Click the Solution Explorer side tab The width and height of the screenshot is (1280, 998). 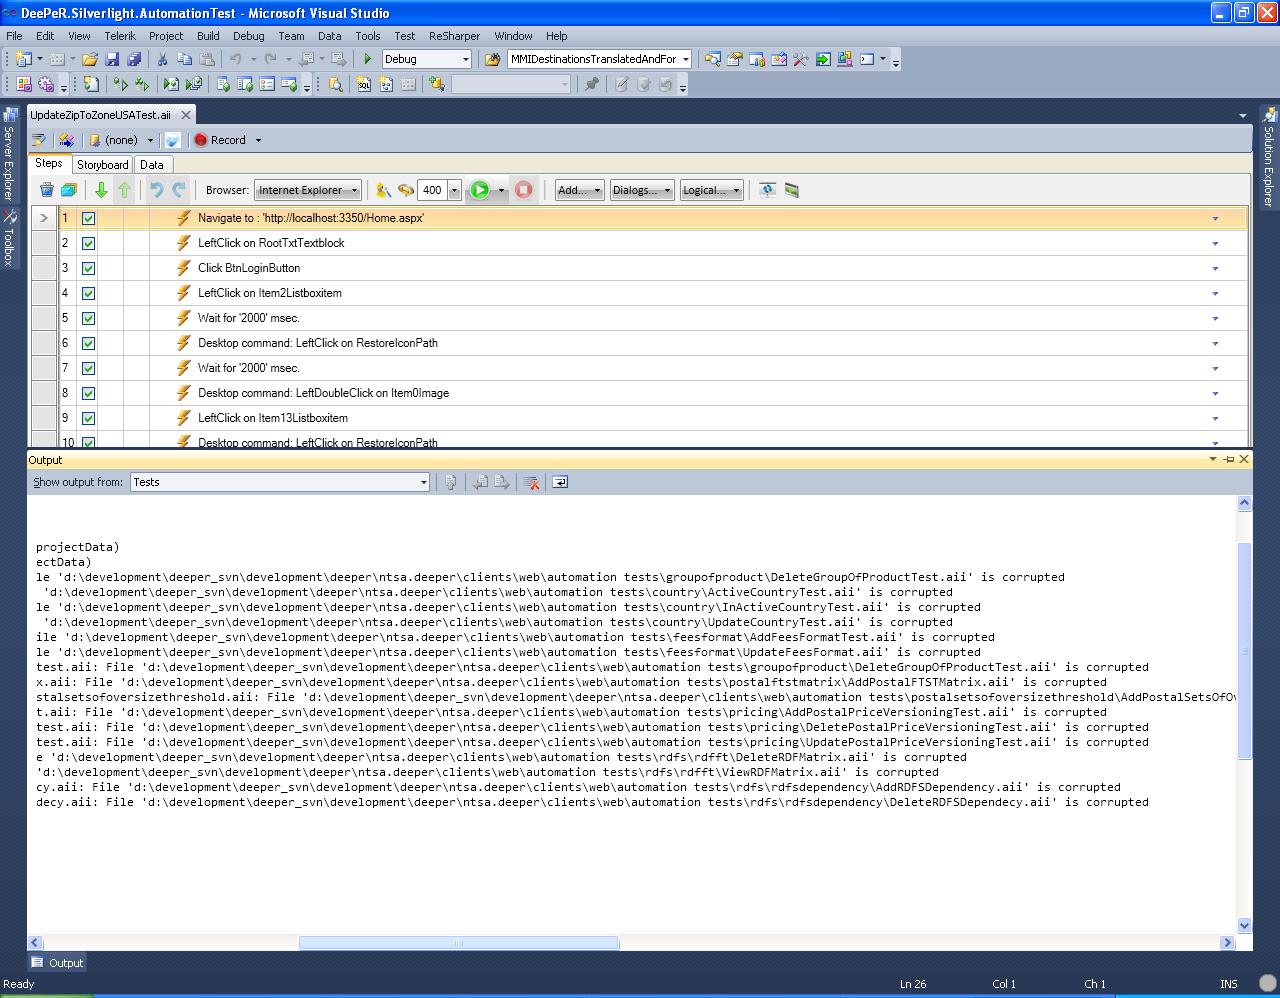pyautogui.click(x=1269, y=156)
